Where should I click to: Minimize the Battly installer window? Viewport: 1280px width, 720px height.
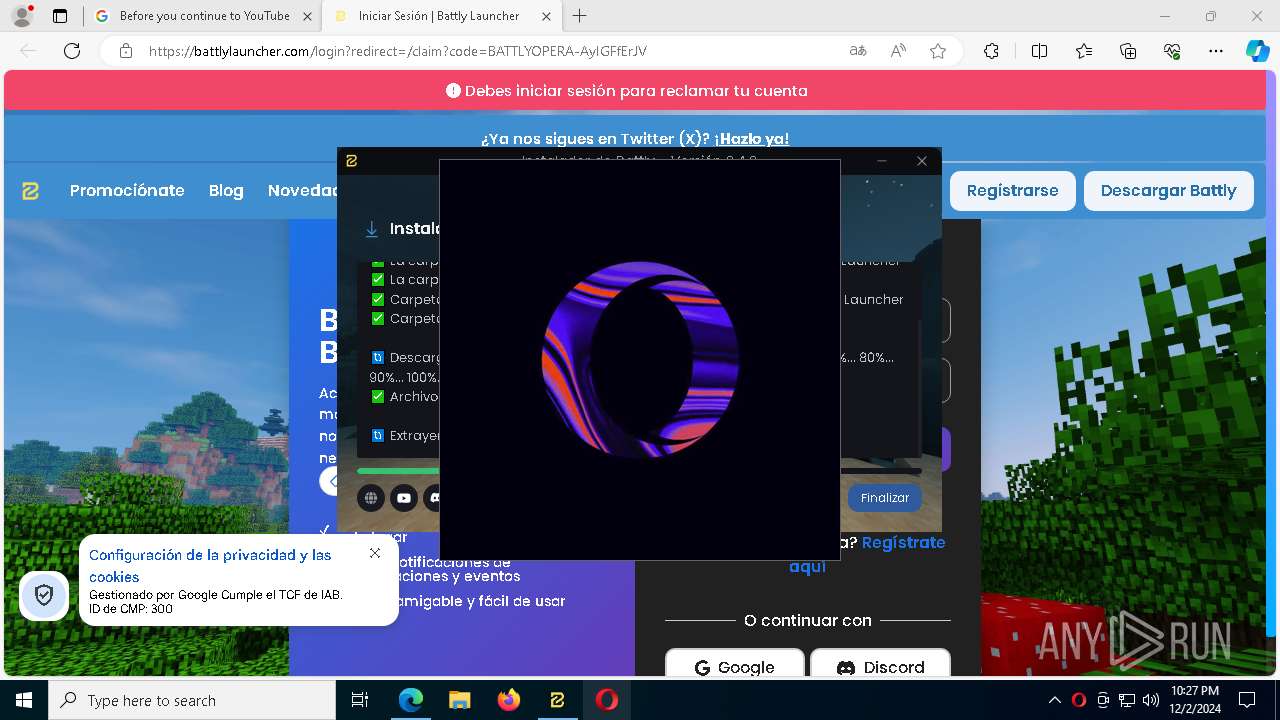click(x=882, y=161)
